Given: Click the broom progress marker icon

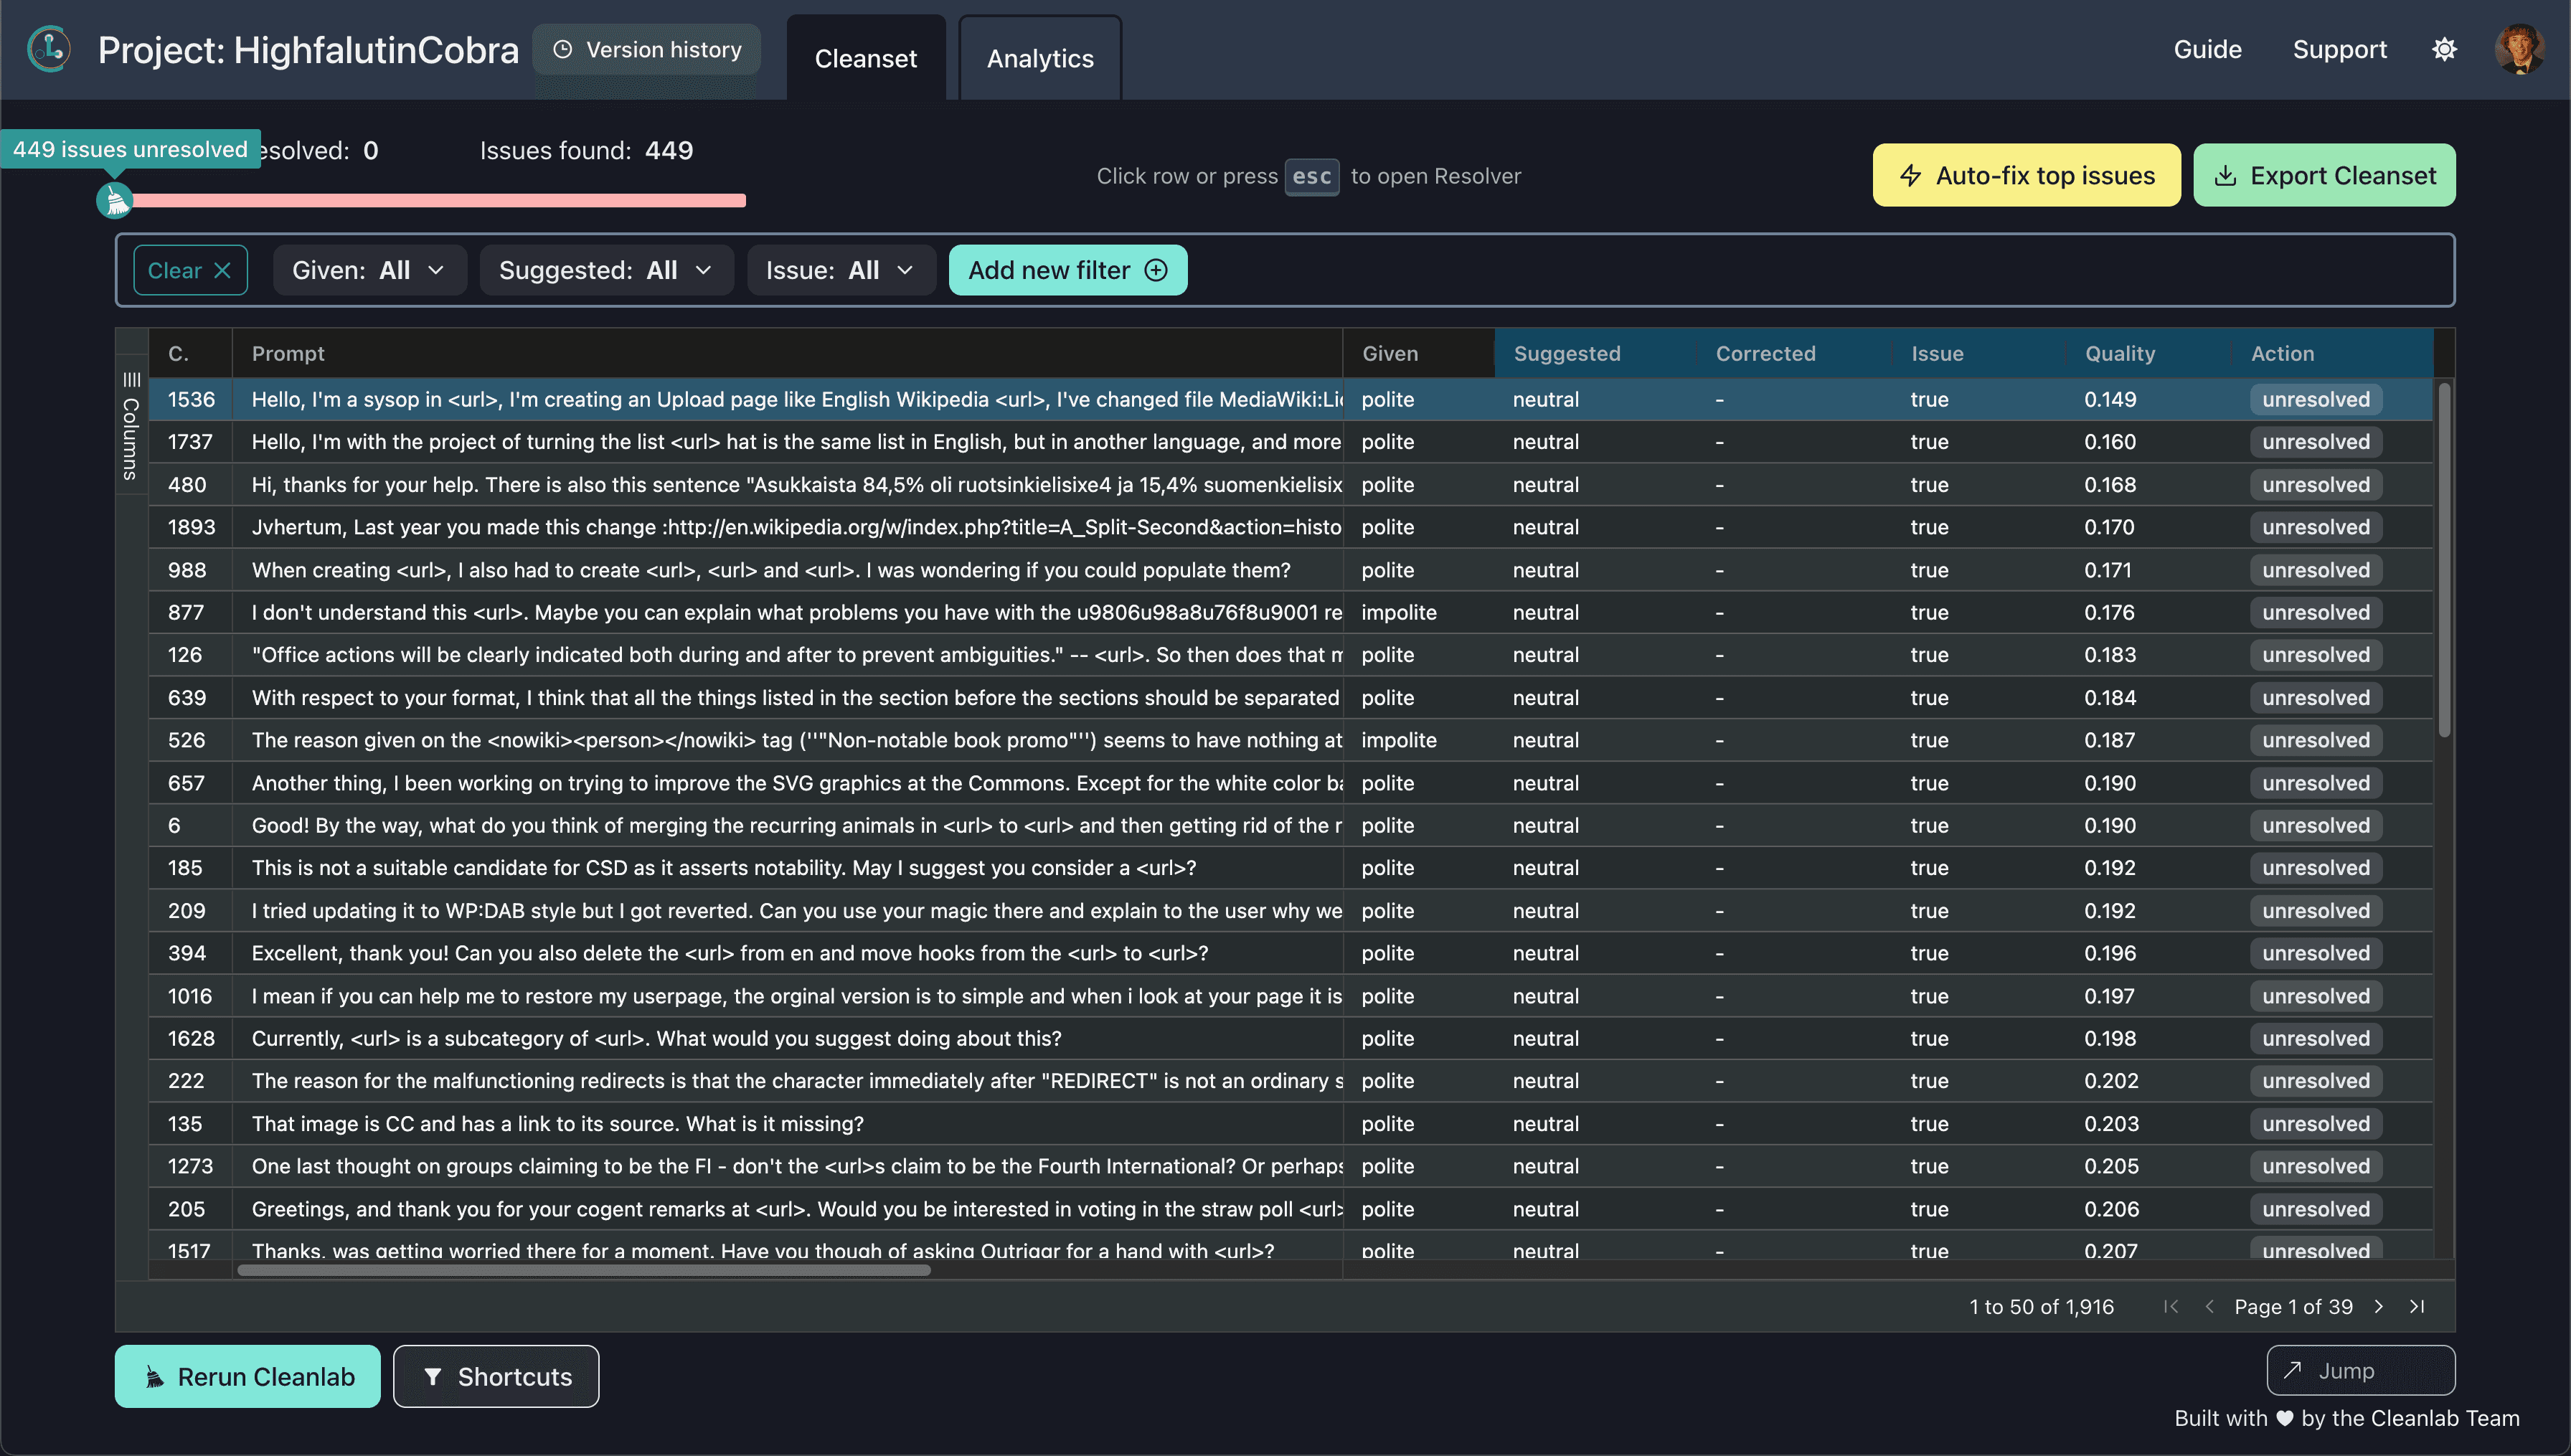Looking at the screenshot, I should (x=115, y=201).
